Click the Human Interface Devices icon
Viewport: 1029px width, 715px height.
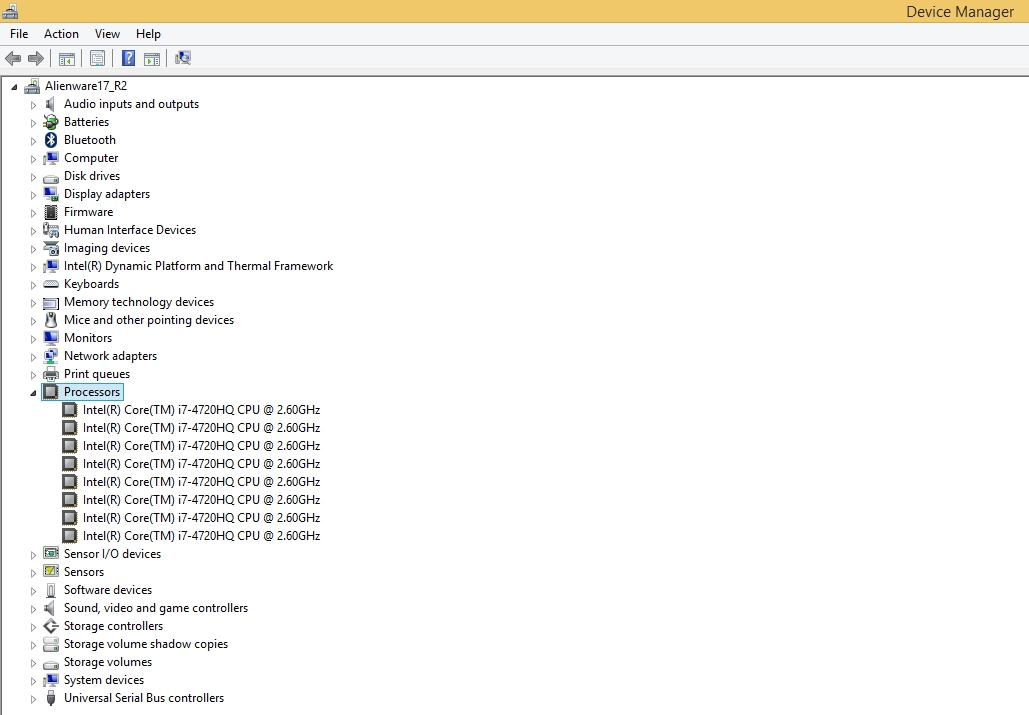click(x=51, y=230)
